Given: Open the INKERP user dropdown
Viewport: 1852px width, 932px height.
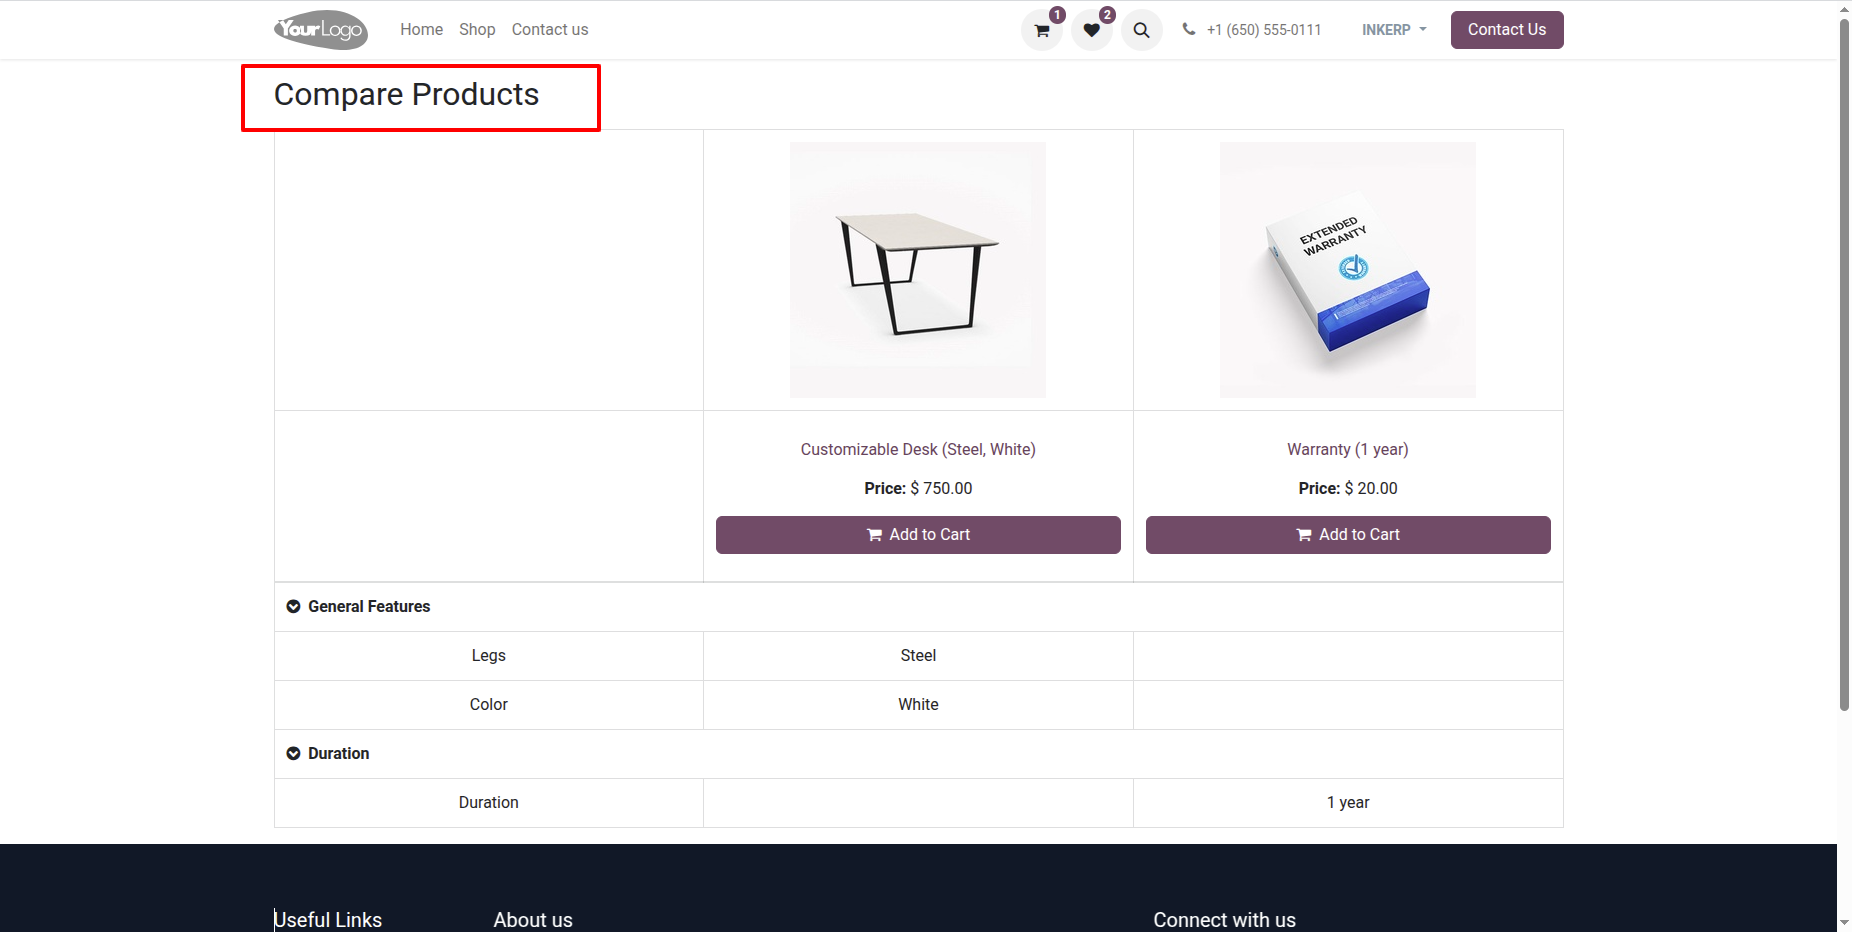Looking at the screenshot, I should (1394, 30).
